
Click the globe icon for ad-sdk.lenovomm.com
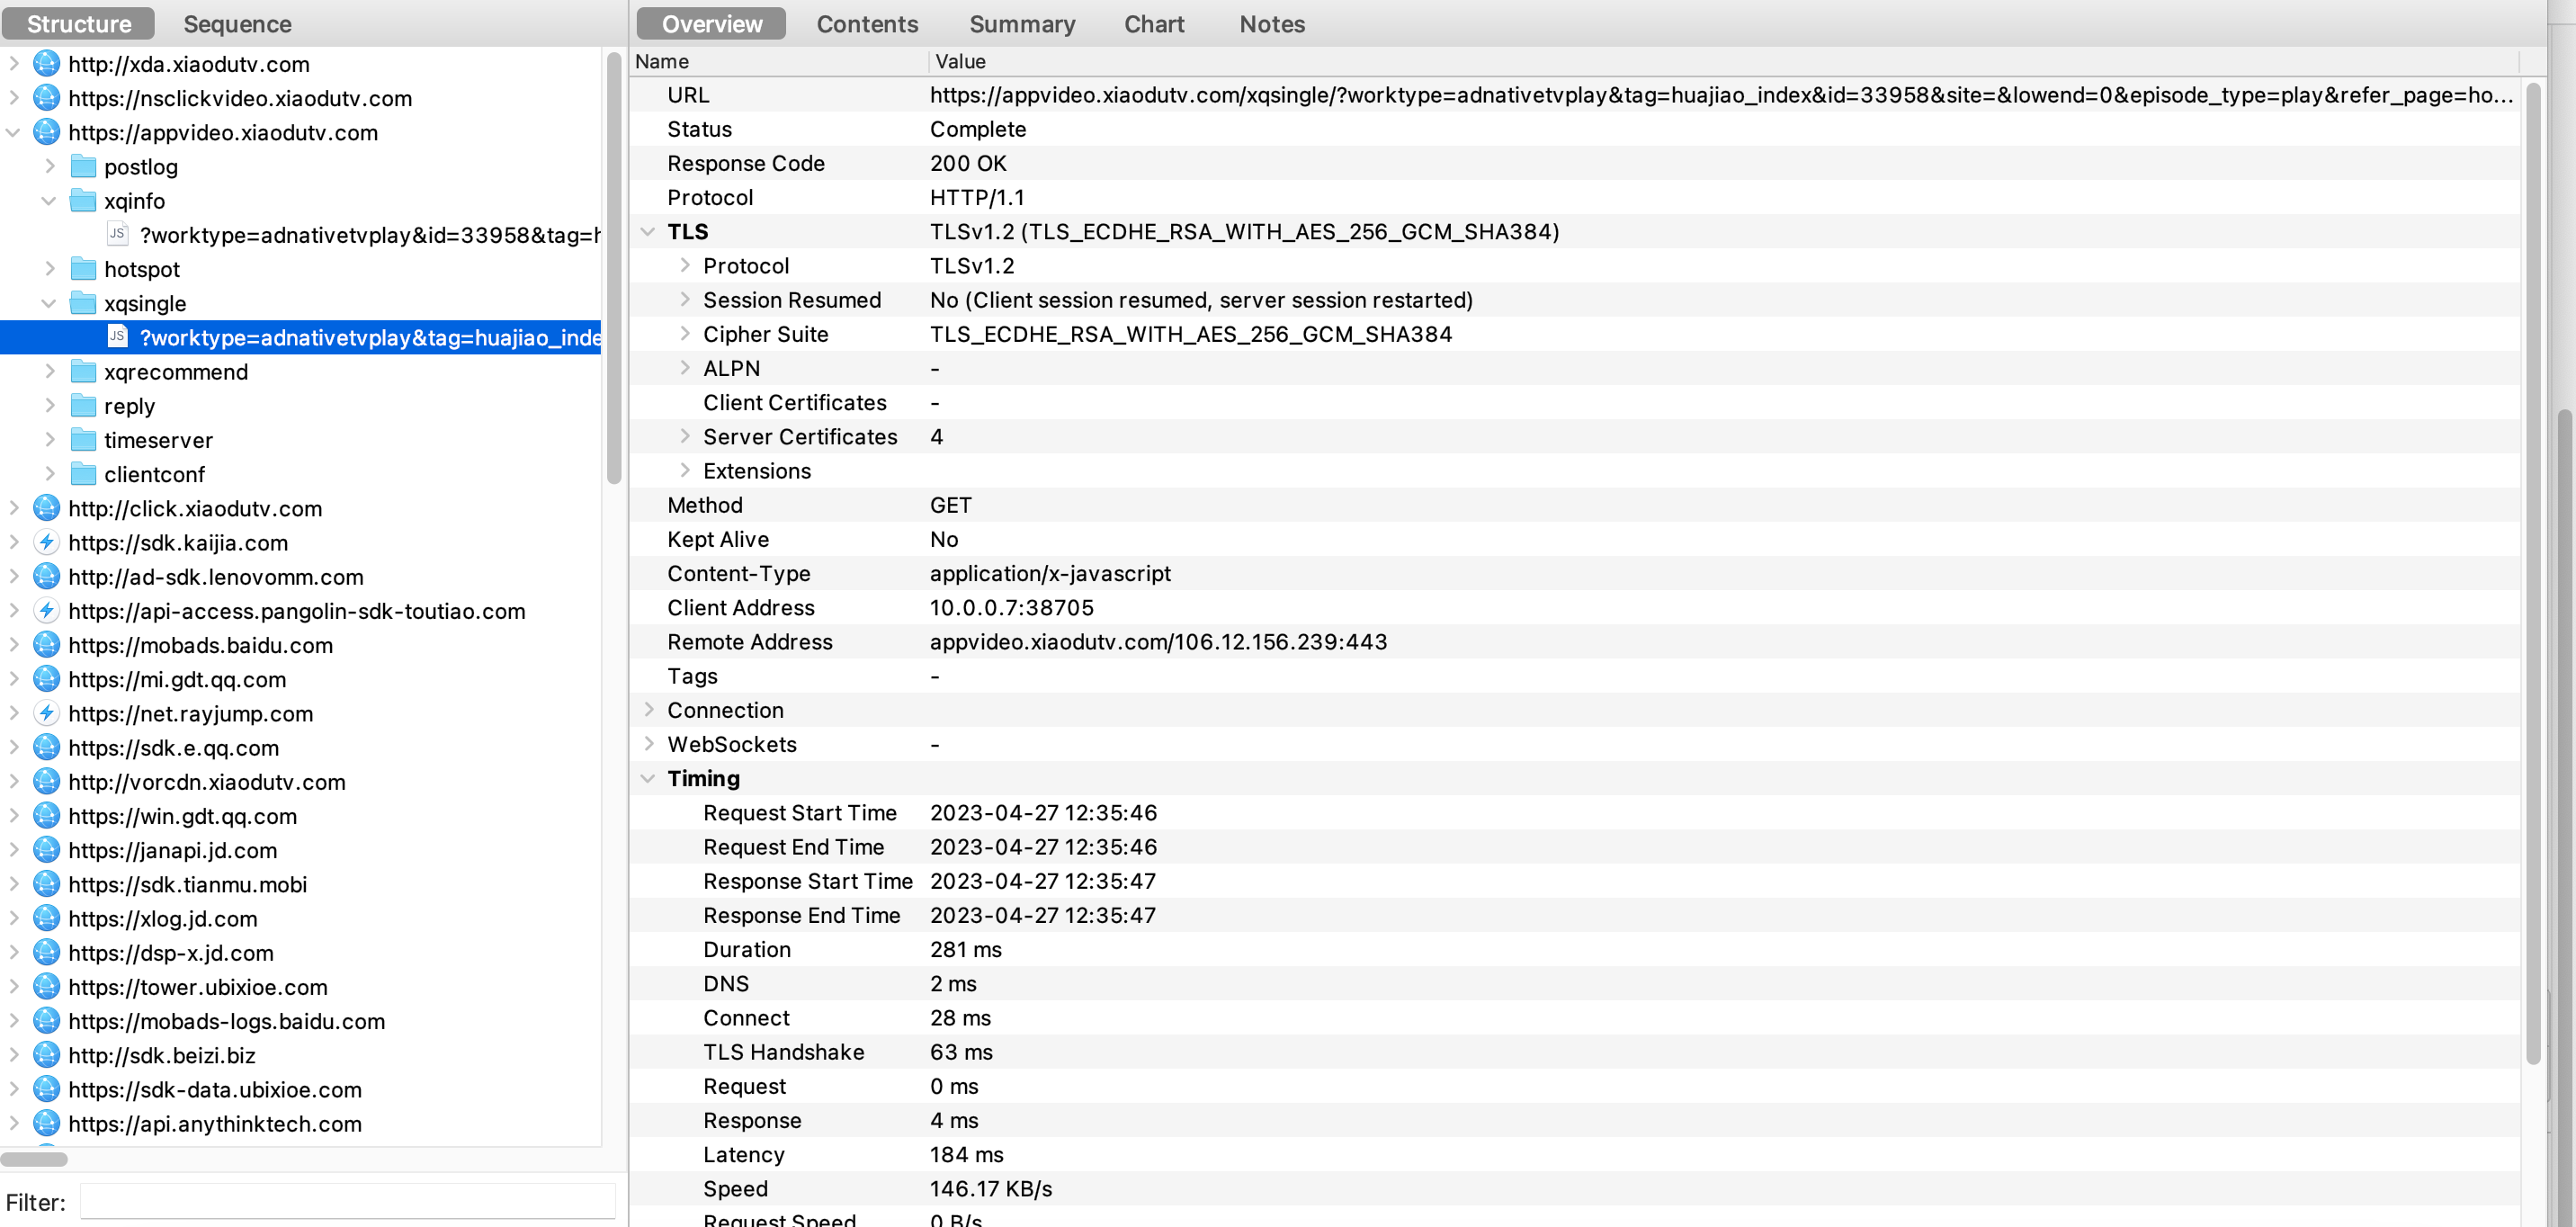(46, 576)
